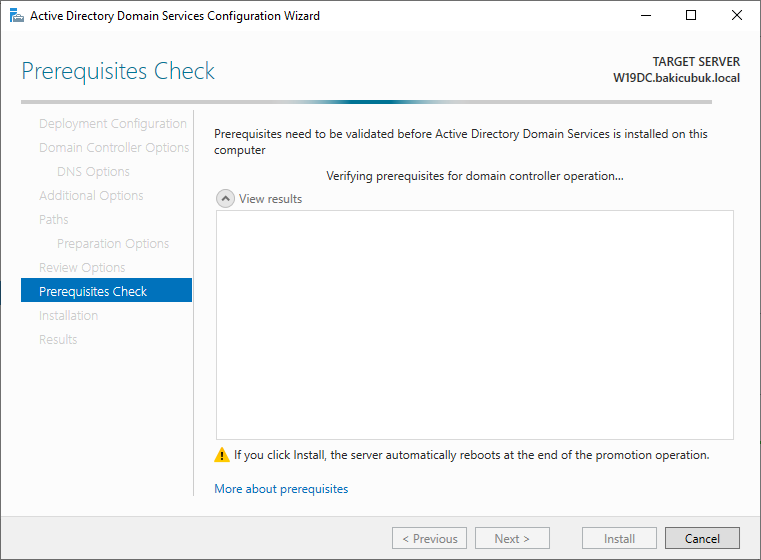The height and width of the screenshot is (560, 761).
Task: Maximize the wizard window
Action: point(691,16)
